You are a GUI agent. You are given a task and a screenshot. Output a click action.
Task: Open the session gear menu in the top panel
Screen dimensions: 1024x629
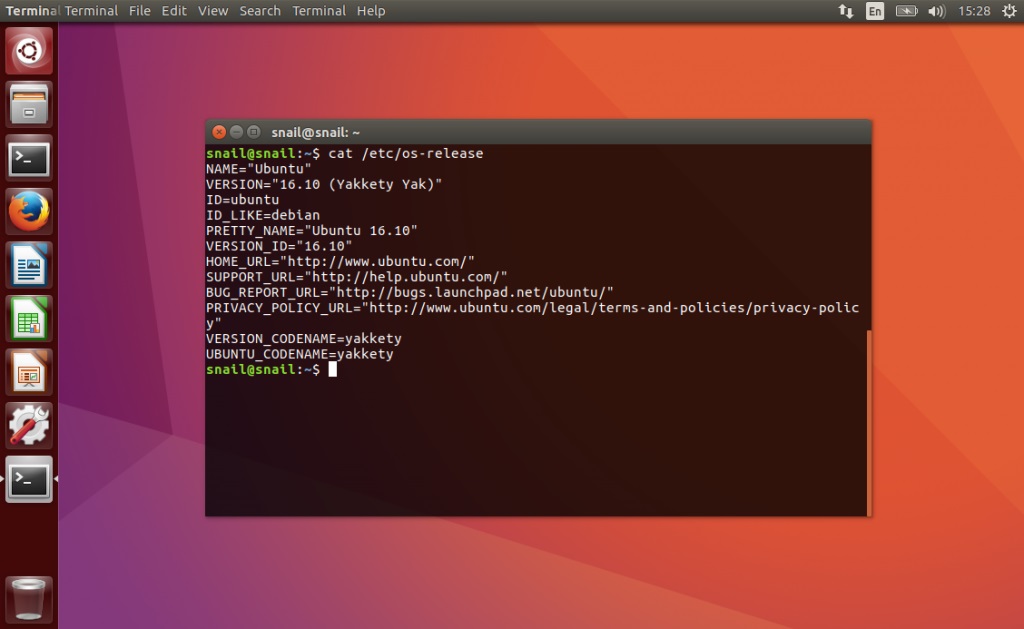click(x=1009, y=11)
